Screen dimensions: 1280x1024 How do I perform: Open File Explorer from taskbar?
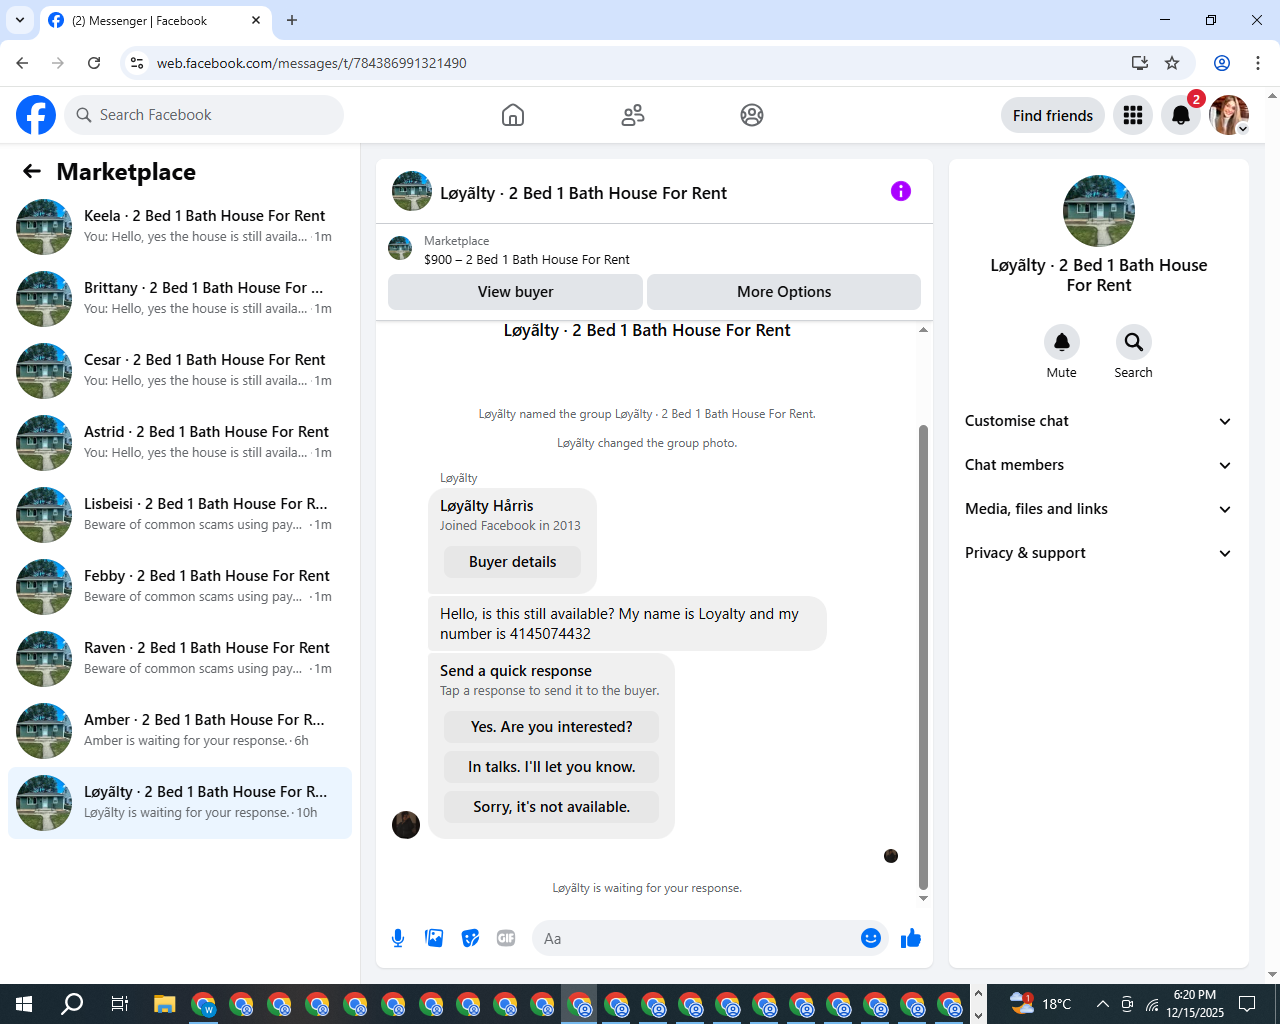click(164, 1004)
